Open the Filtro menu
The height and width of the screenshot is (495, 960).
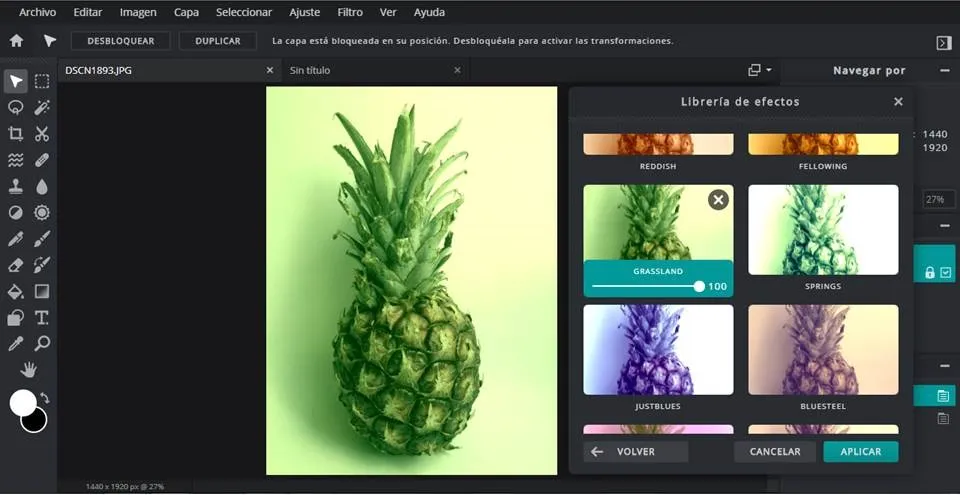pyautogui.click(x=350, y=12)
